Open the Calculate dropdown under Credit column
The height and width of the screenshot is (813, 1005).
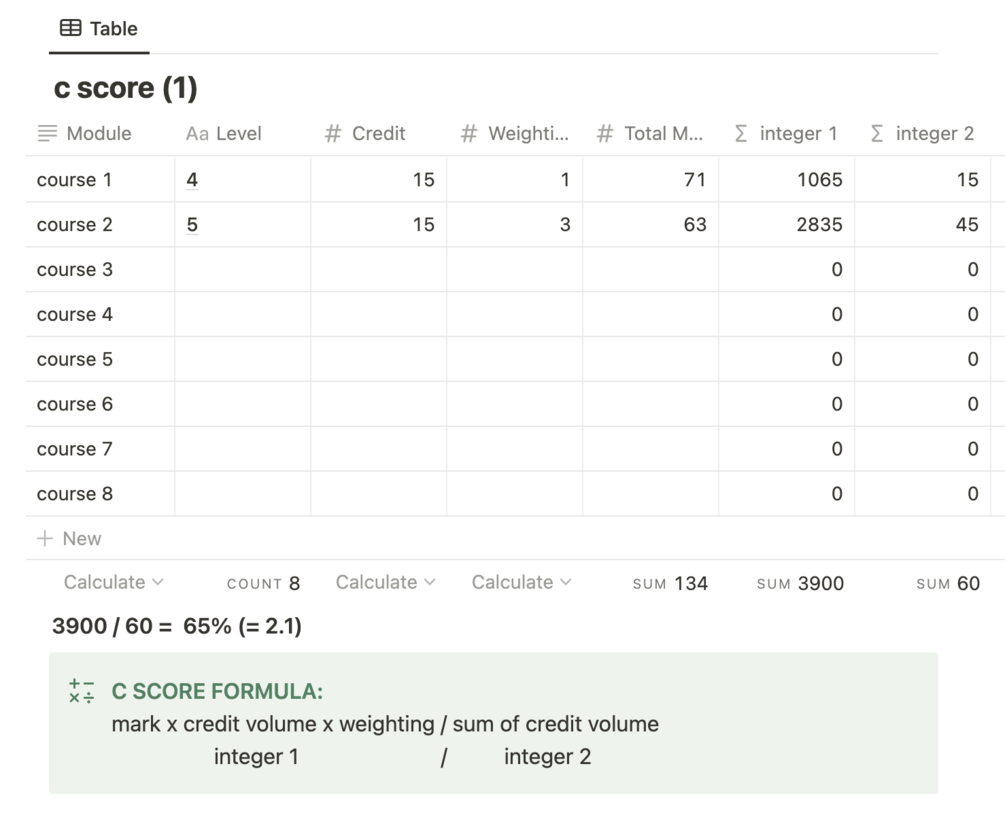point(385,582)
